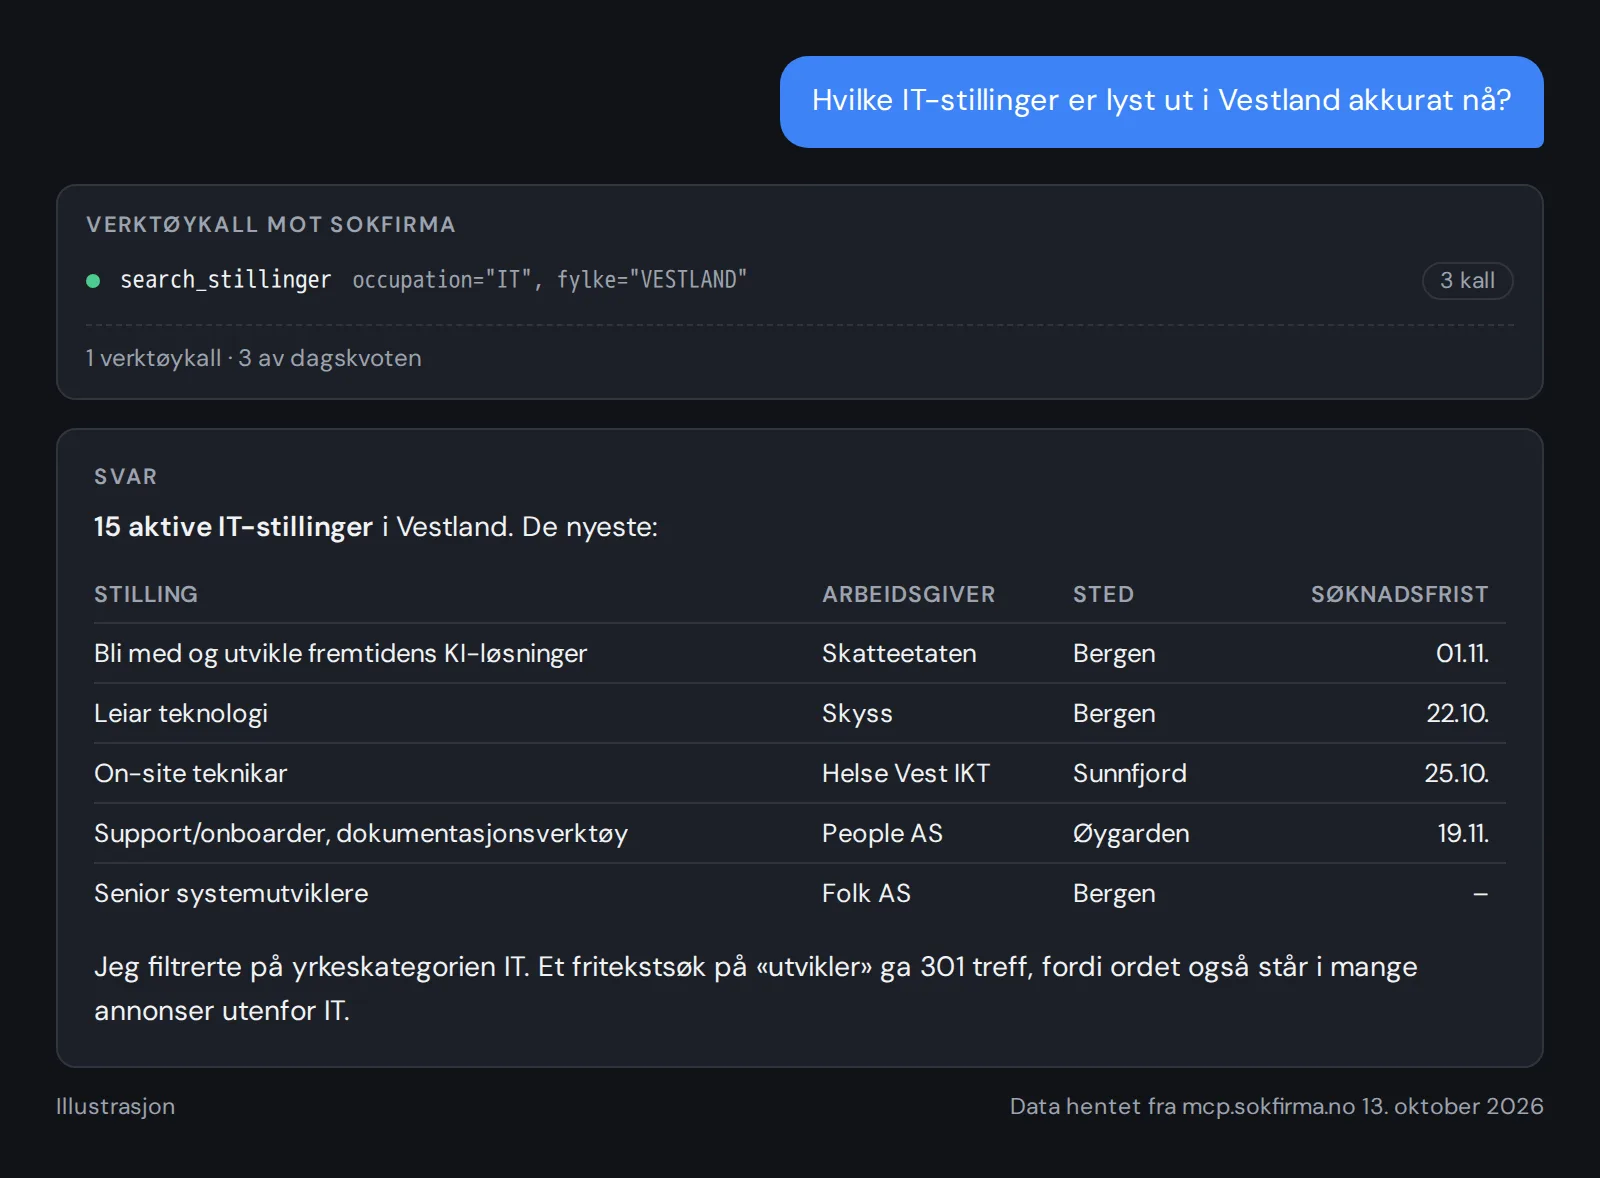
Task: Click location 'Sunnfjord'
Action: point(1129,774)
